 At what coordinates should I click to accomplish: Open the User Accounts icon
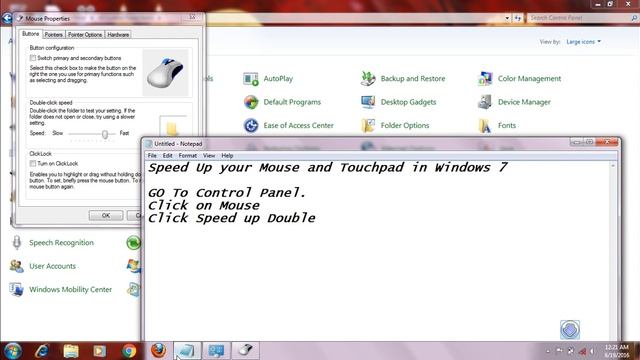[x=17, y=266]
